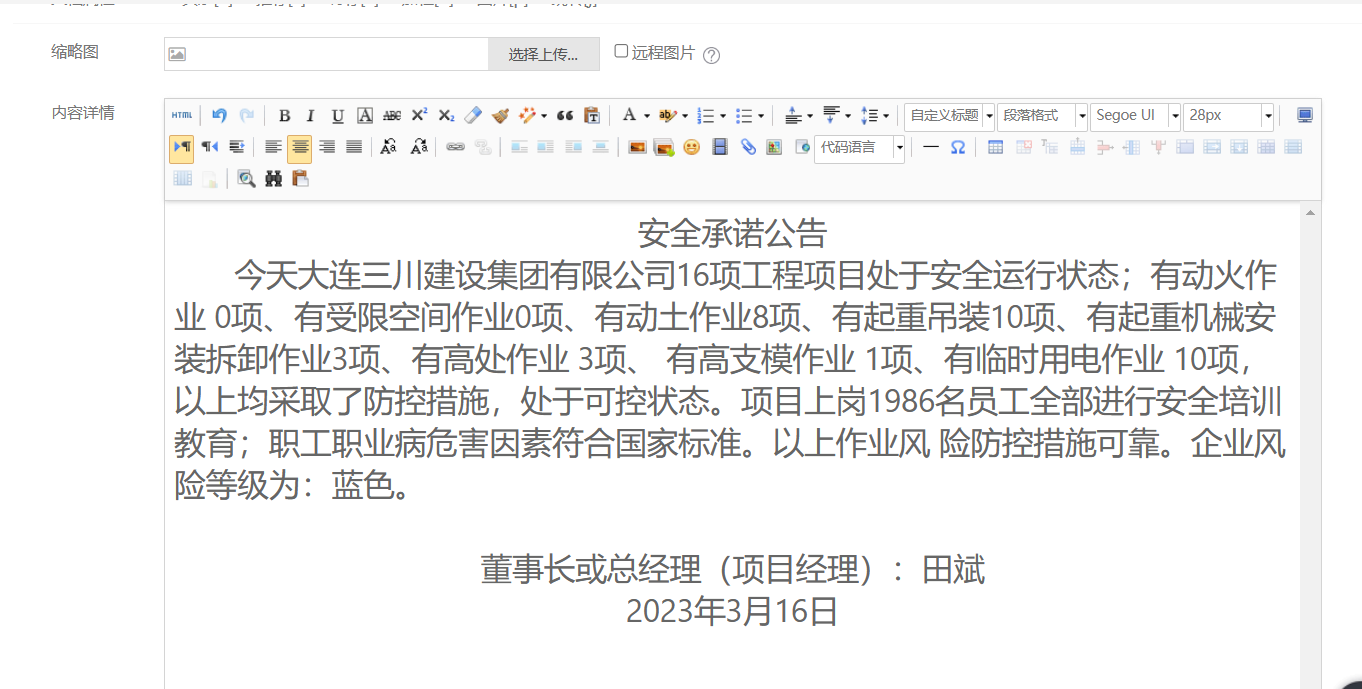Expand the unordered list options arrow
This screenshot has height=689, width=1362.
pyautogui.click(x=761, y=116)
